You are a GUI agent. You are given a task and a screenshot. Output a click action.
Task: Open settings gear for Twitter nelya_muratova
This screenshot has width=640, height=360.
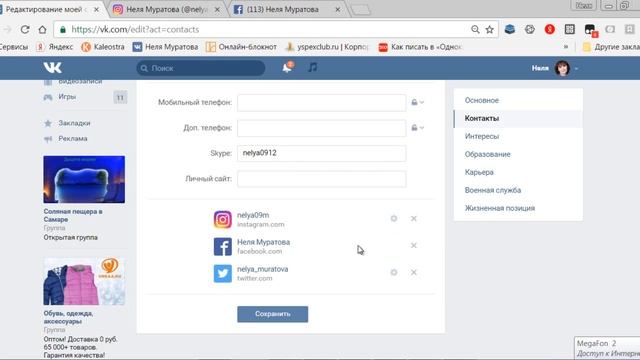pos(394,272)
